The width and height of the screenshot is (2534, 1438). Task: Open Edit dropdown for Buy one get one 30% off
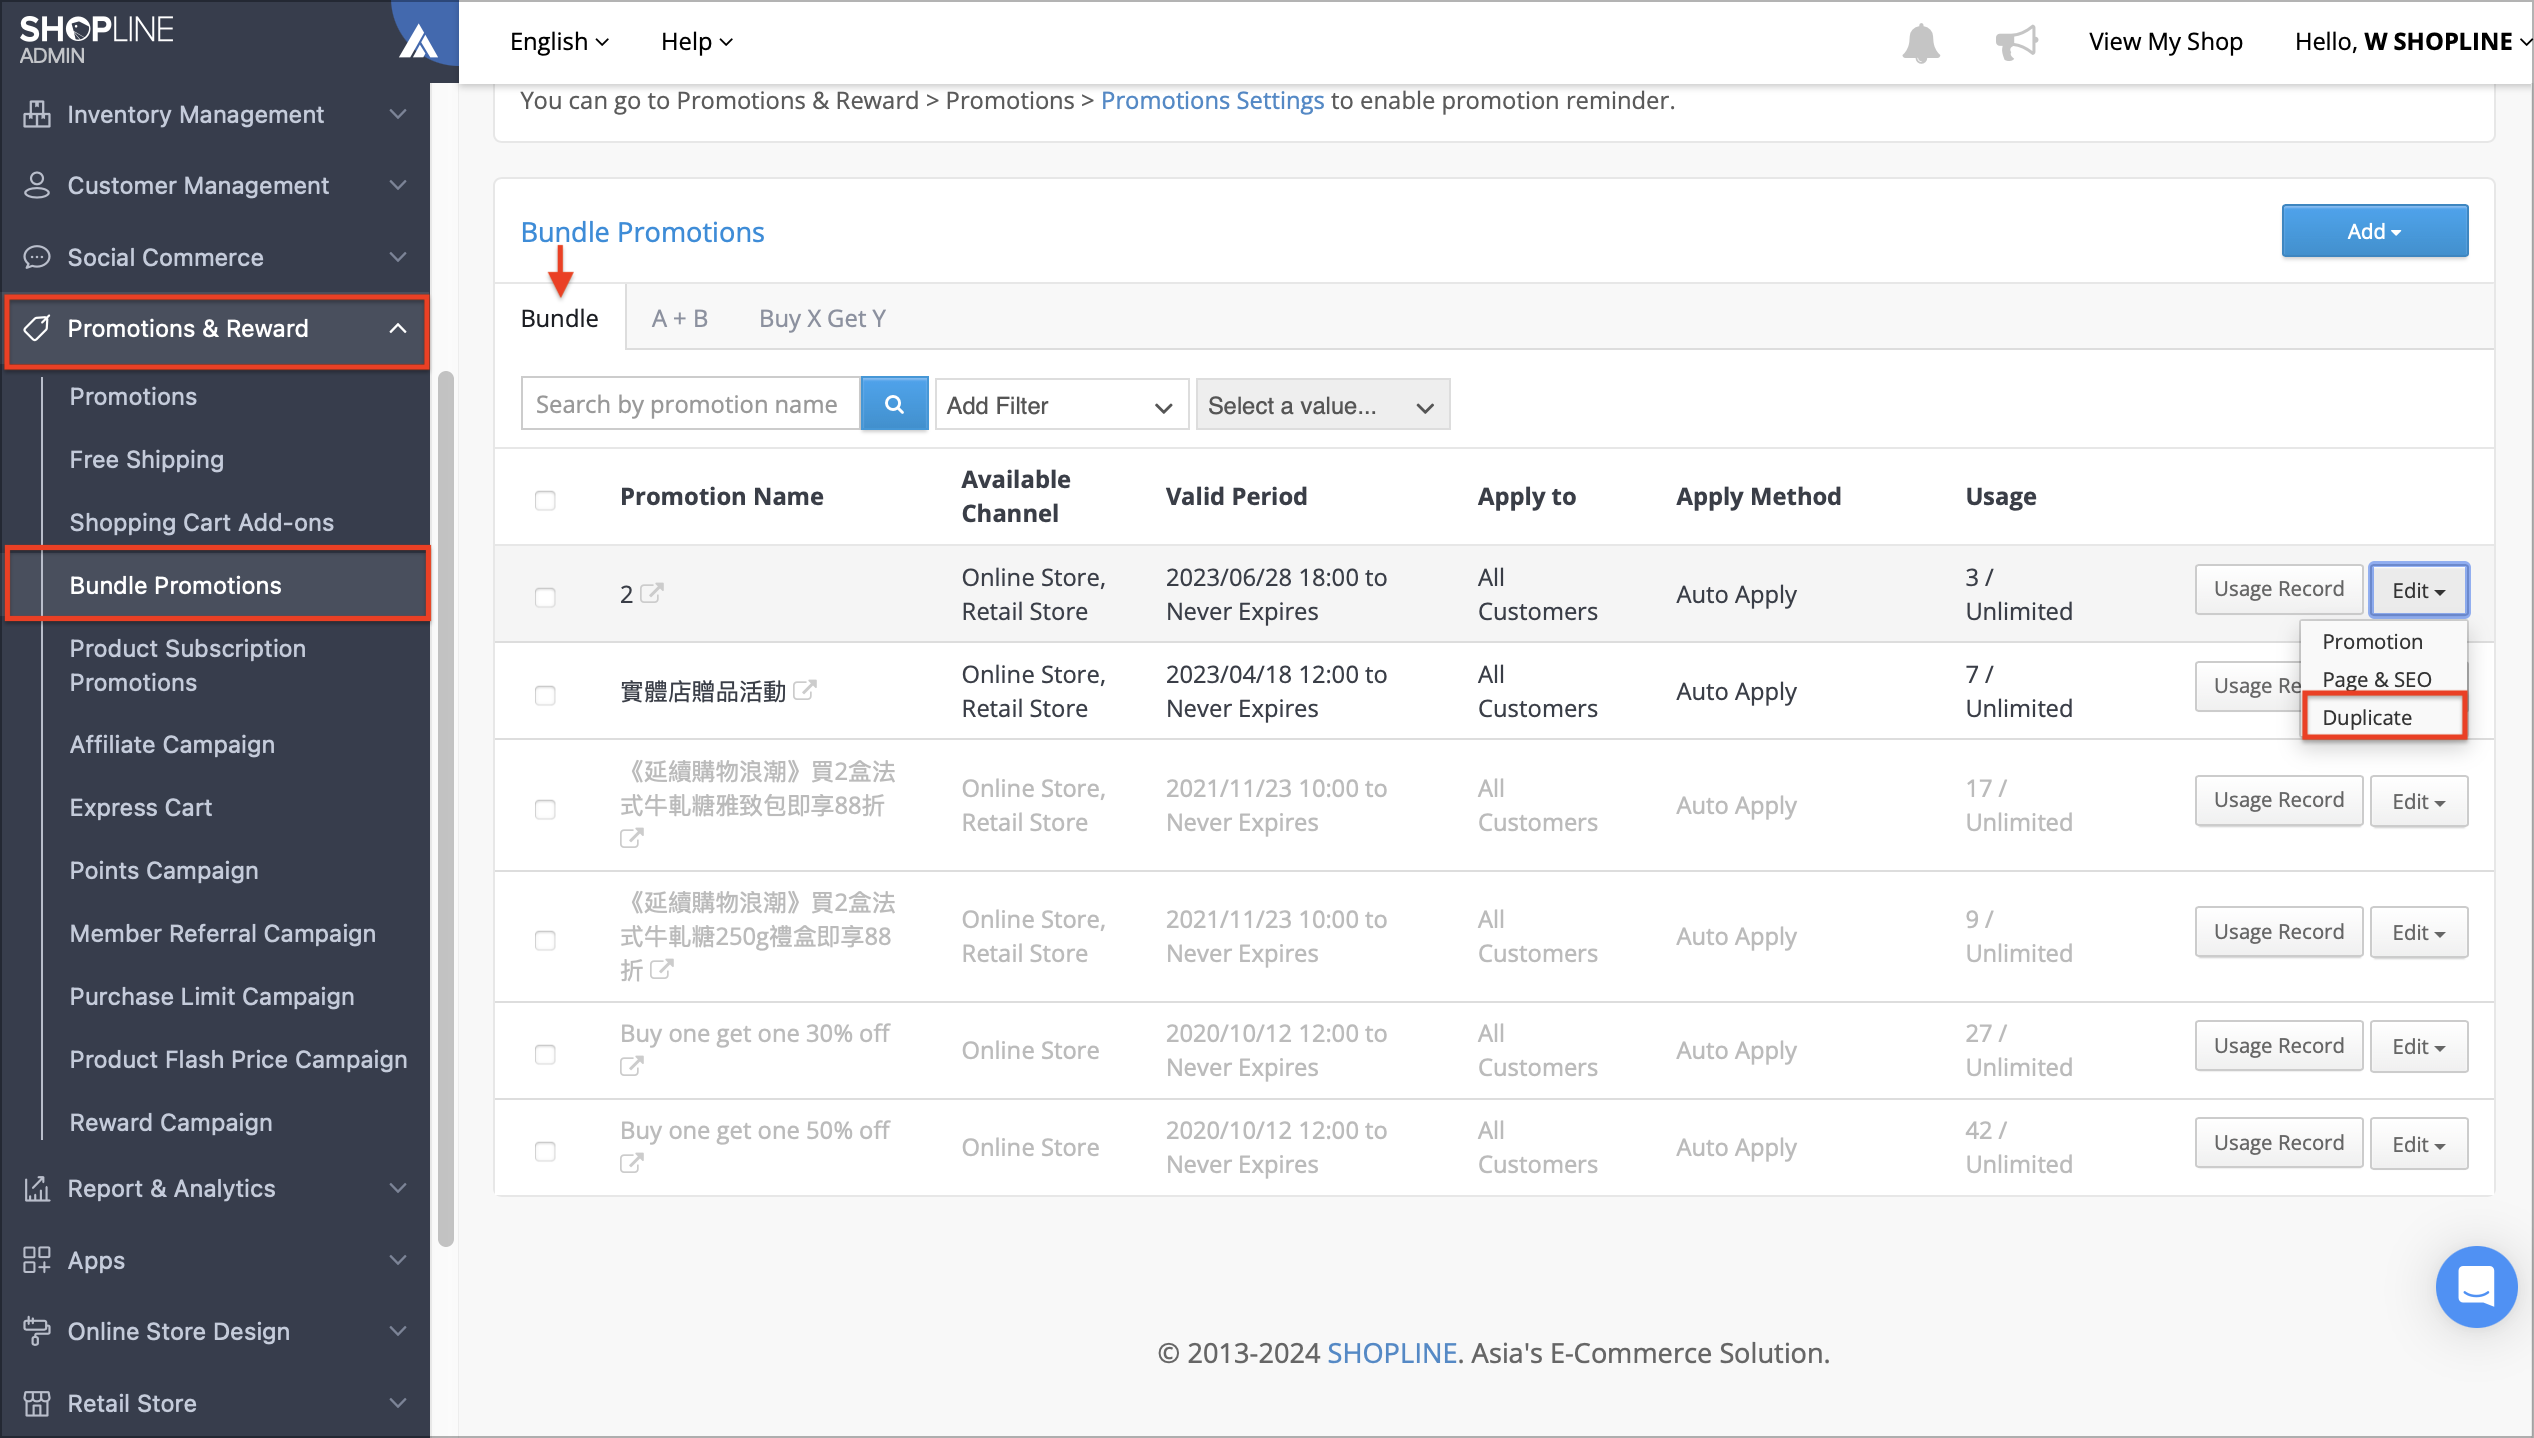click(2418, 1046)
